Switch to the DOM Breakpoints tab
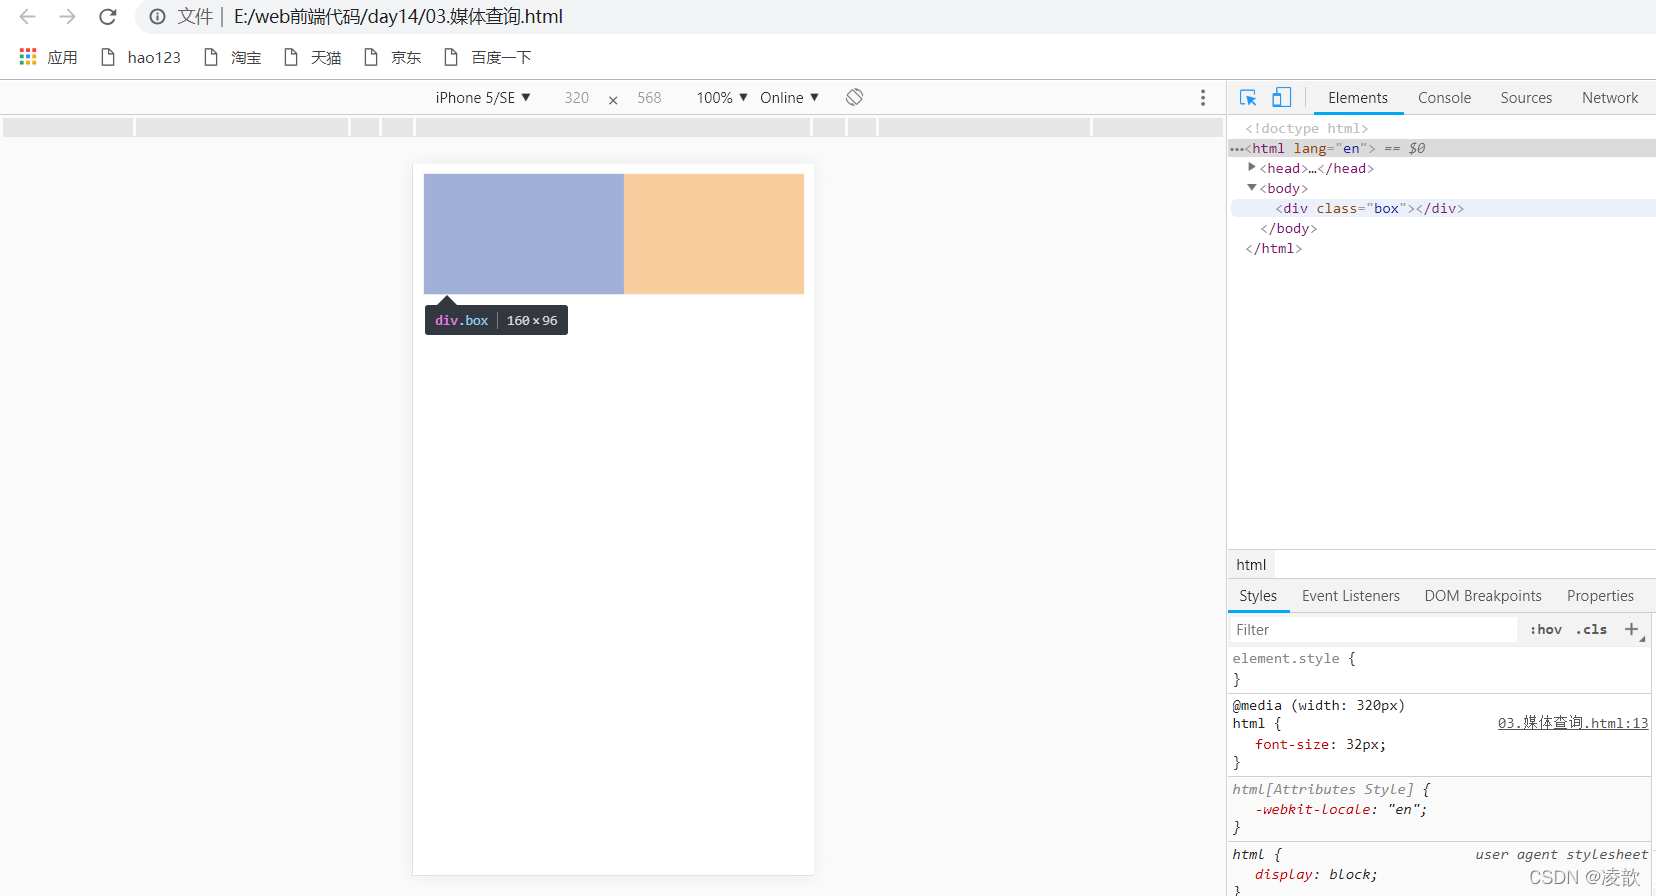1656x896 pixels. pyautogui.click(x=1483, y=595)
